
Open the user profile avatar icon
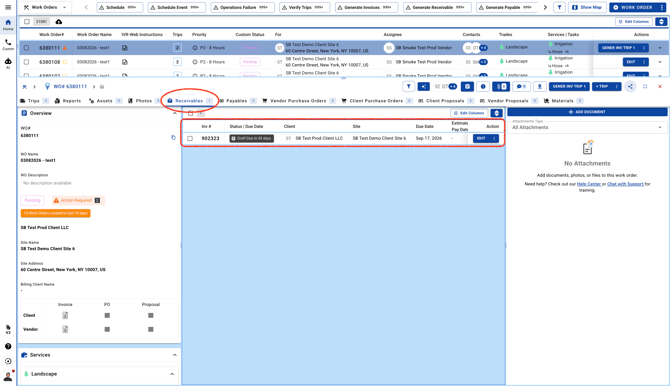(x=8, y=377)
